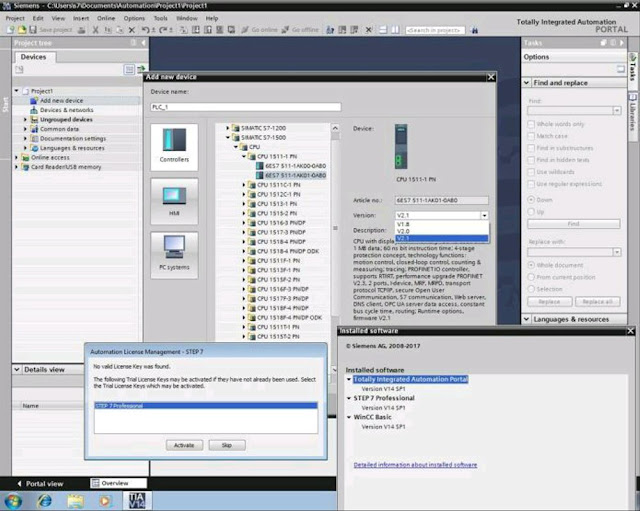The width and height of the screenshot is (640, 511).
Task: Click the split editor vertically icon
Action: coord(395,30)
